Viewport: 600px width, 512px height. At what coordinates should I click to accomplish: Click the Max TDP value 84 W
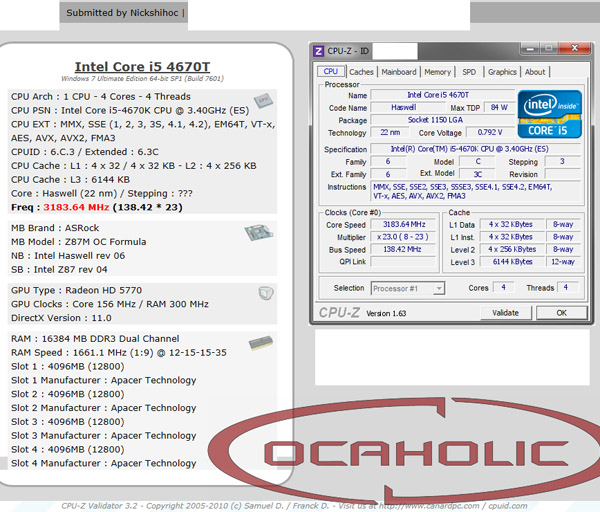[x=499, y=108]
